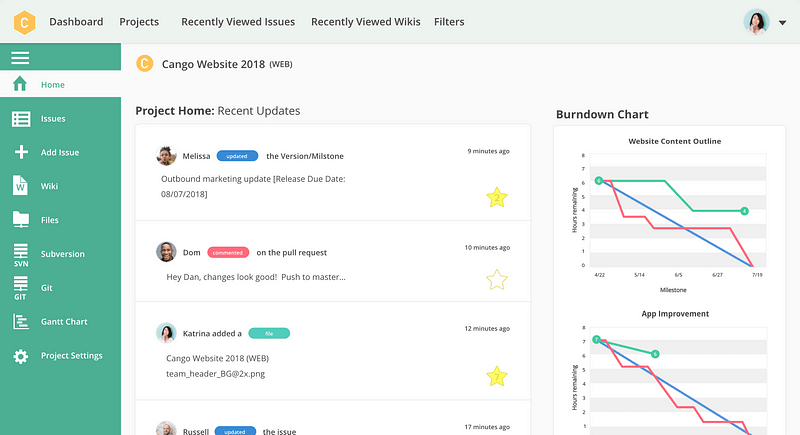Open the Filters menu

coord(449,22)
